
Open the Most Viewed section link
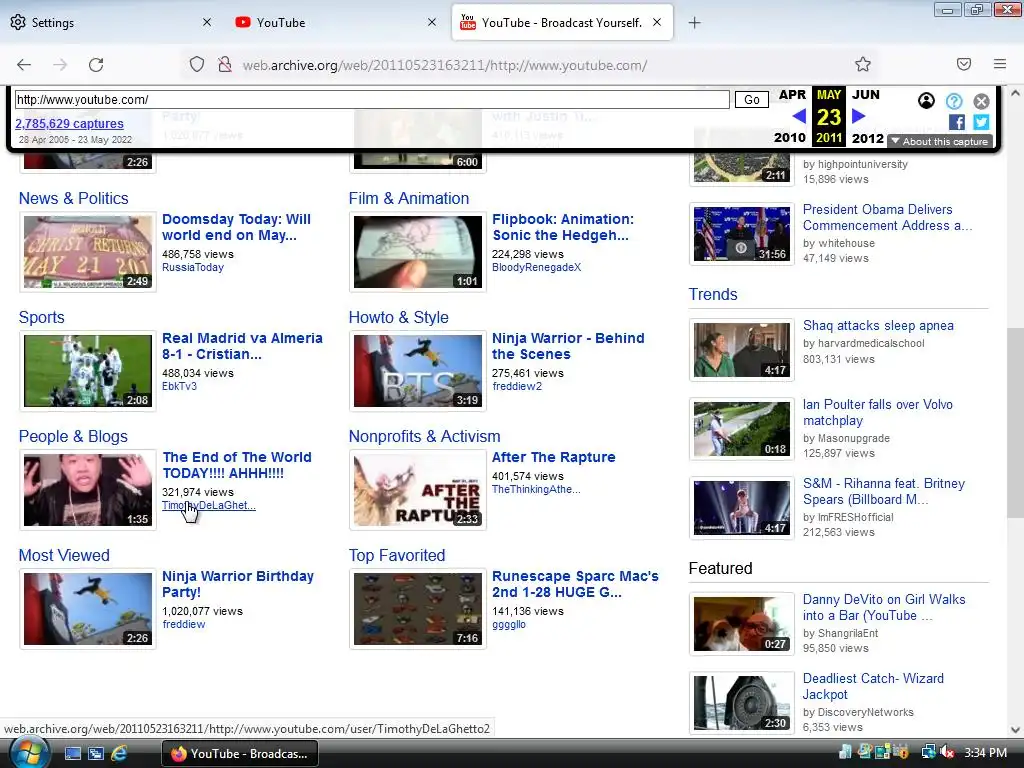(x=64, y=555)
